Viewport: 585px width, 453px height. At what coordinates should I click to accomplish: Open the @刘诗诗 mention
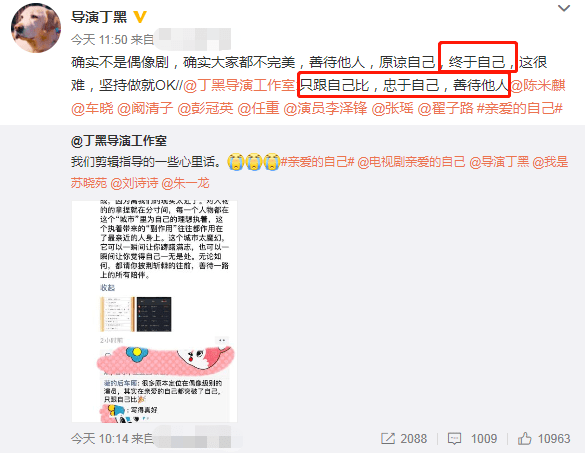(x=135, y=183)
